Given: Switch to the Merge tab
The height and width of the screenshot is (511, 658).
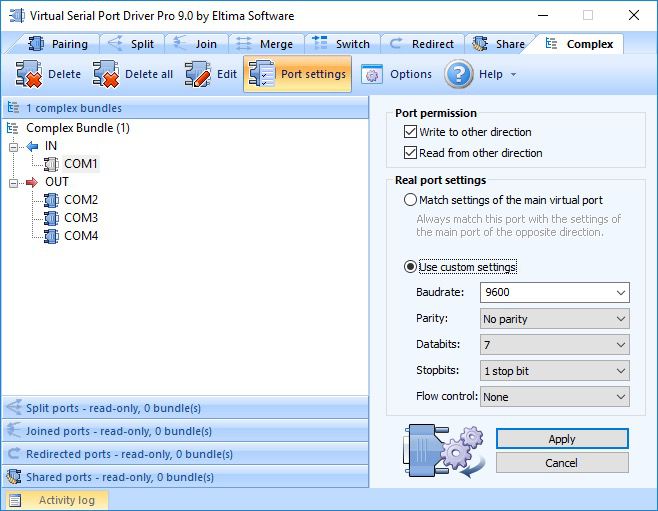Looking at the screenshot, I should pos(265,44).
